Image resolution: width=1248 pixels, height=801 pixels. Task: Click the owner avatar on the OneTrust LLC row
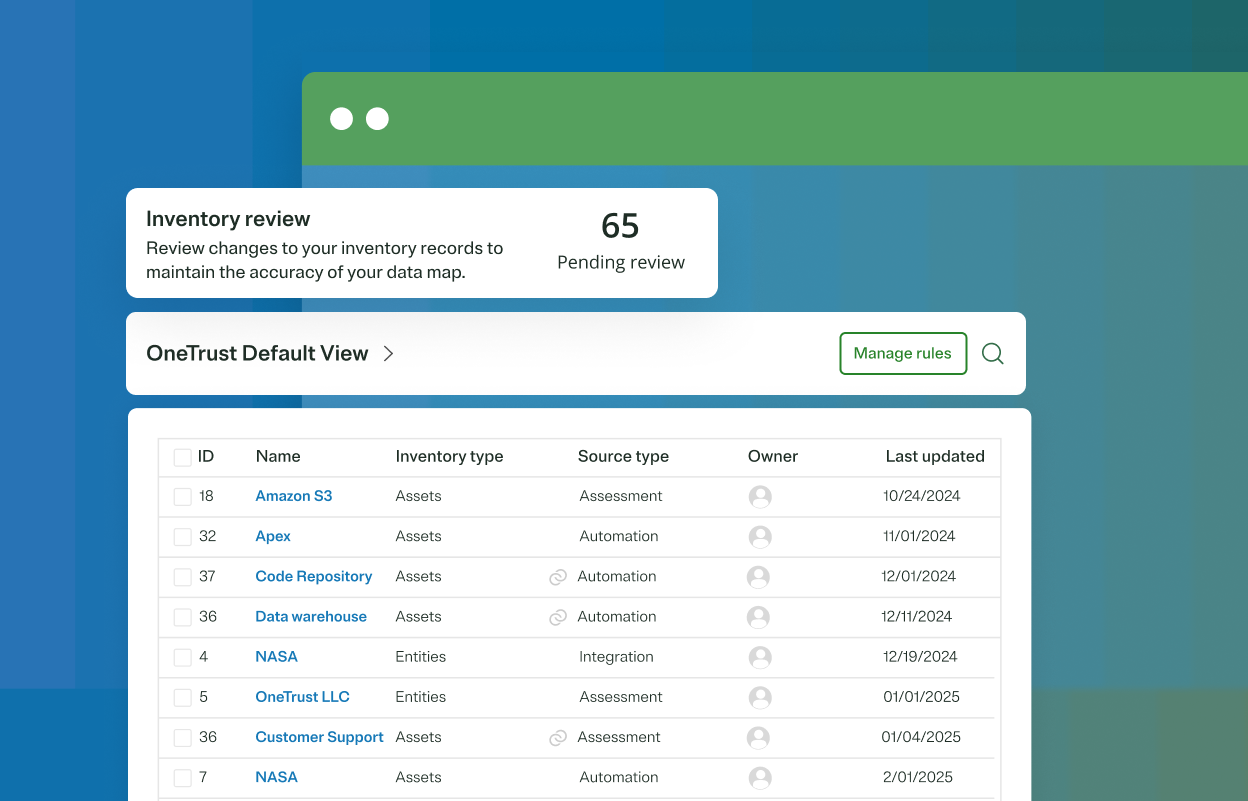[760, 697]
